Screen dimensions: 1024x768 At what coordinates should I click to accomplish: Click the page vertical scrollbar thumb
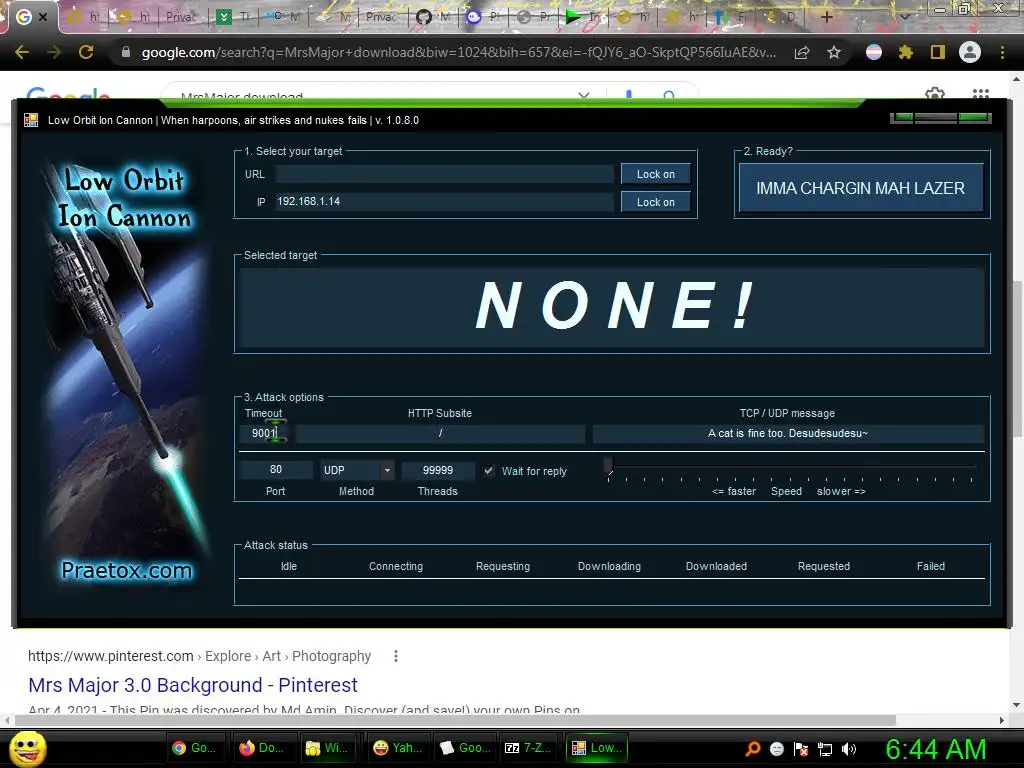(x=1016, y=359)
